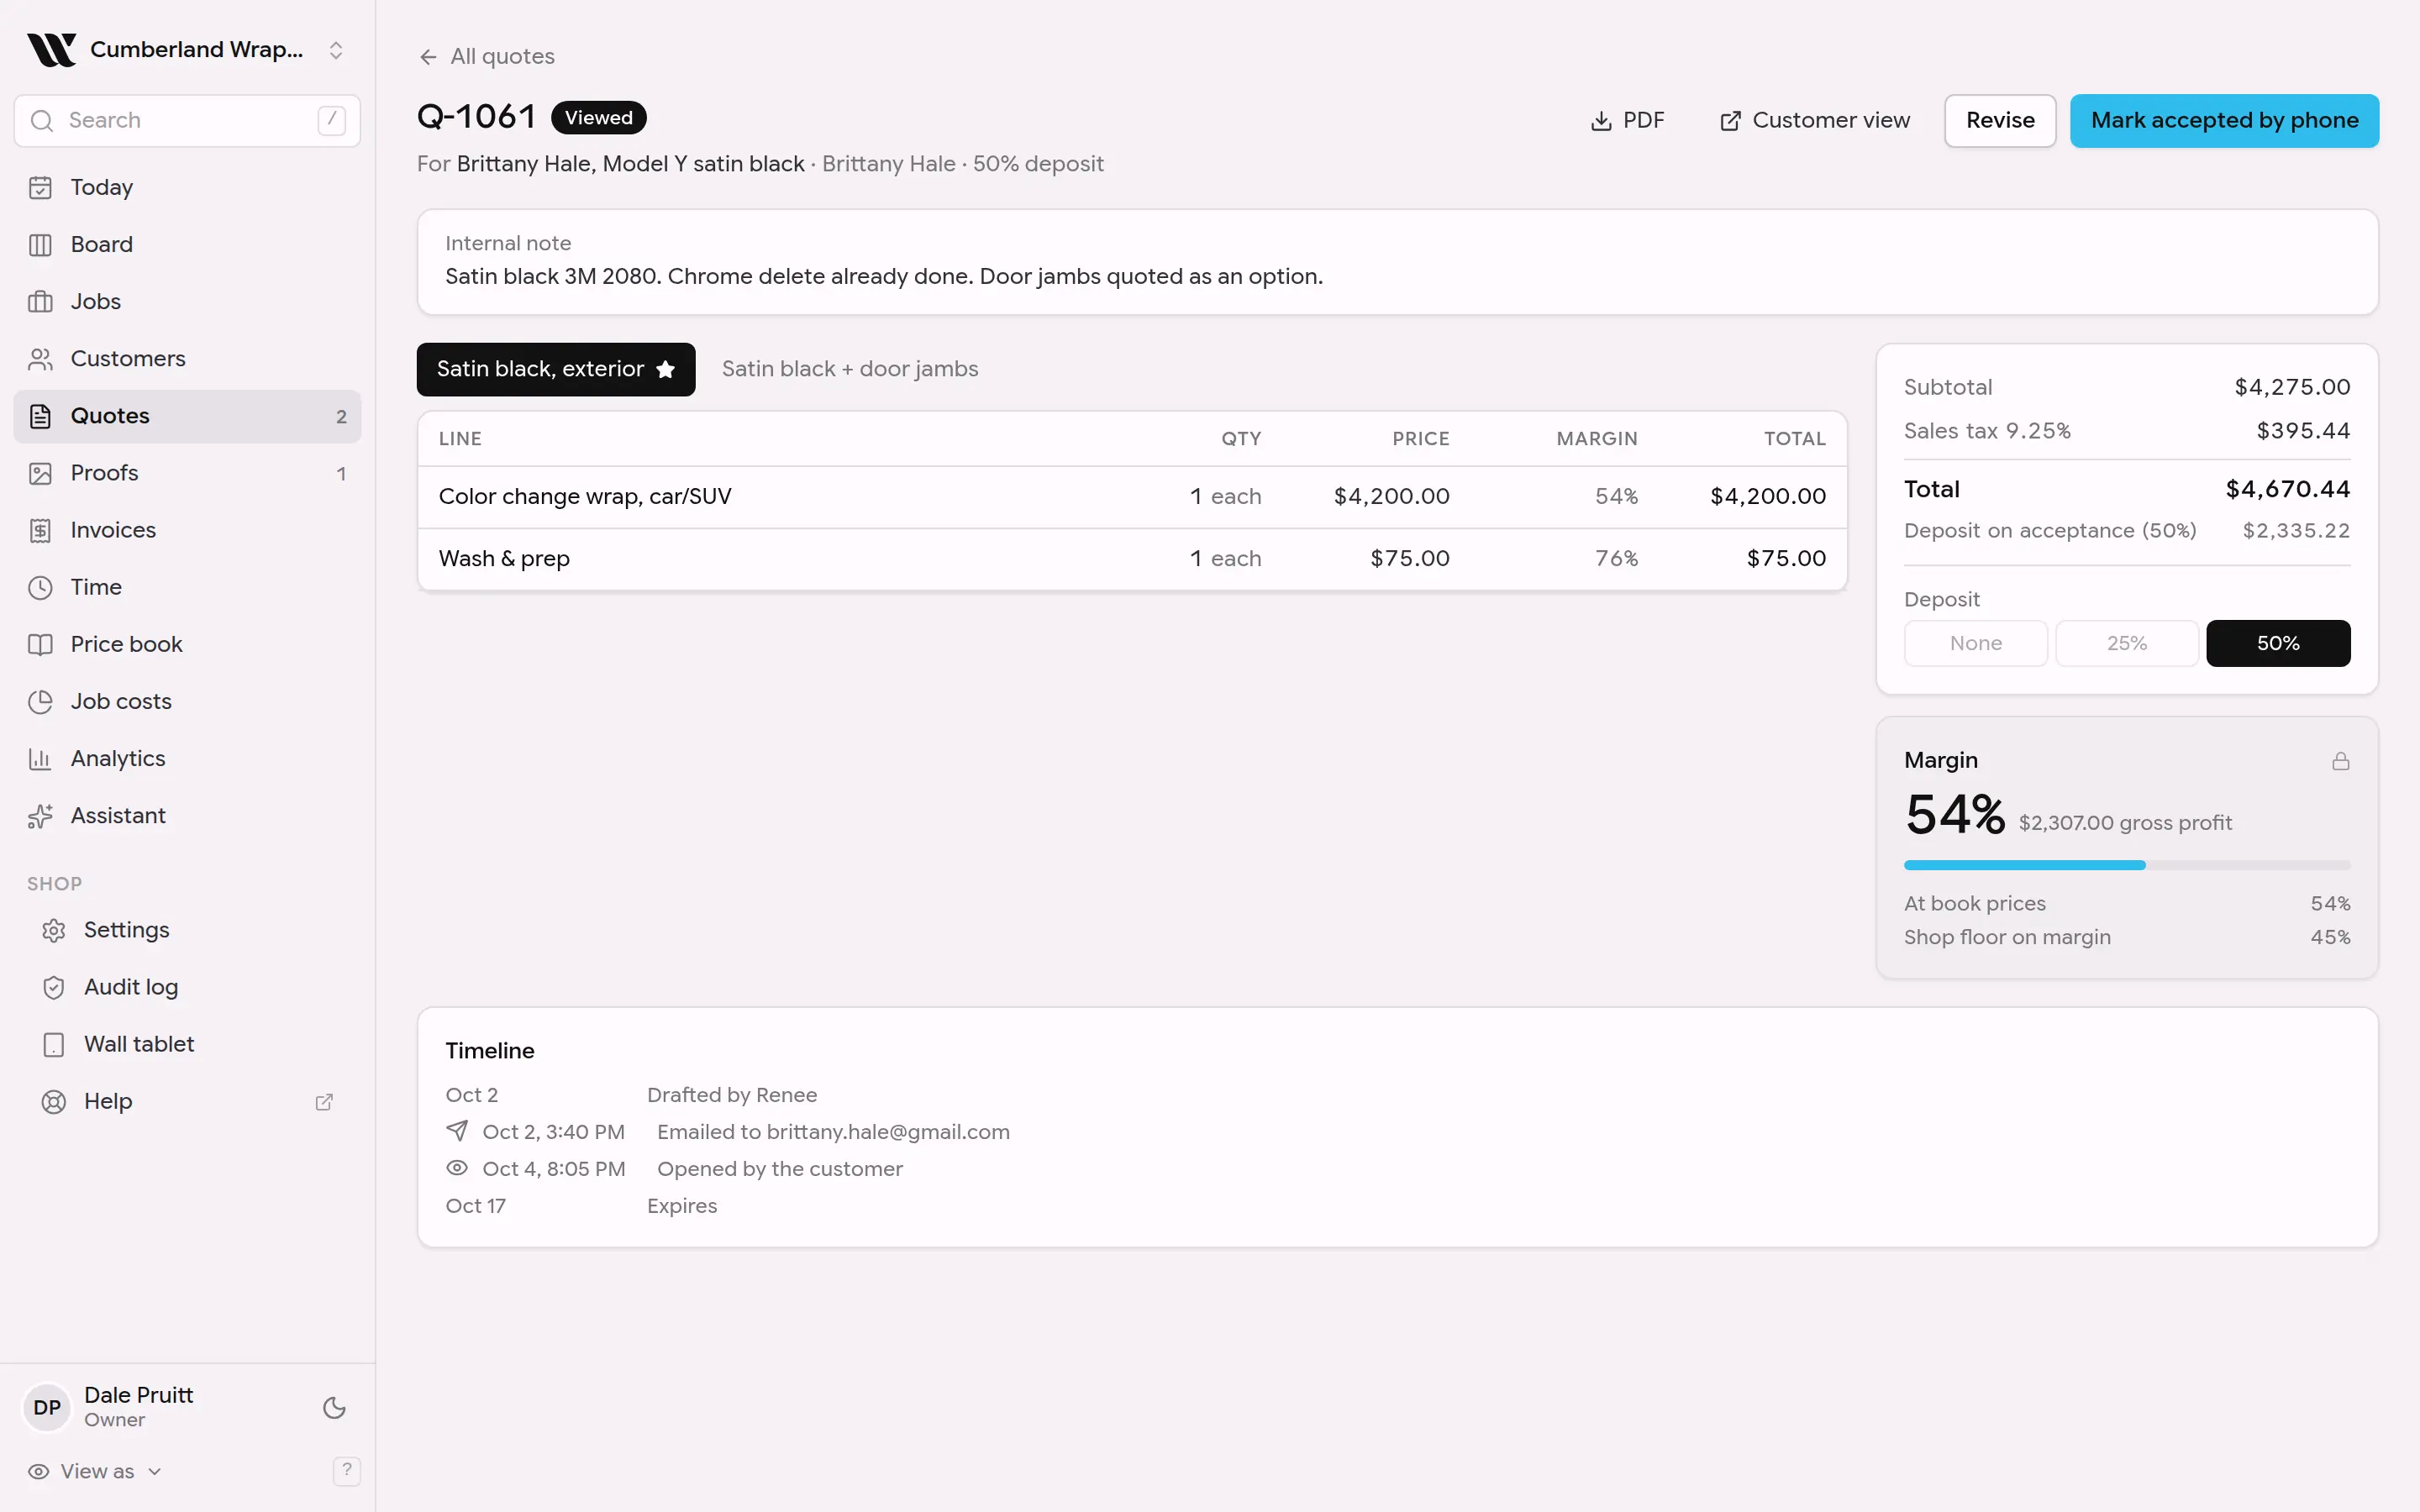The image size is (2420, 1512).
Task: Open Price book via book icon
Action: click(40, 644)
